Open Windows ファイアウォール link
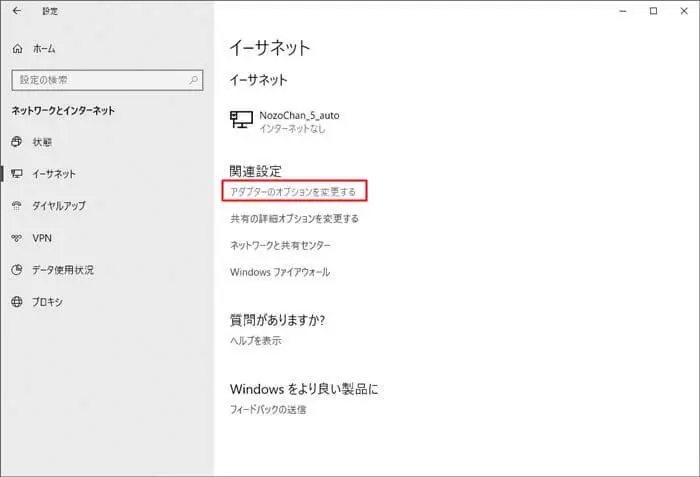 pyautogui.click(x=279, y=272)
